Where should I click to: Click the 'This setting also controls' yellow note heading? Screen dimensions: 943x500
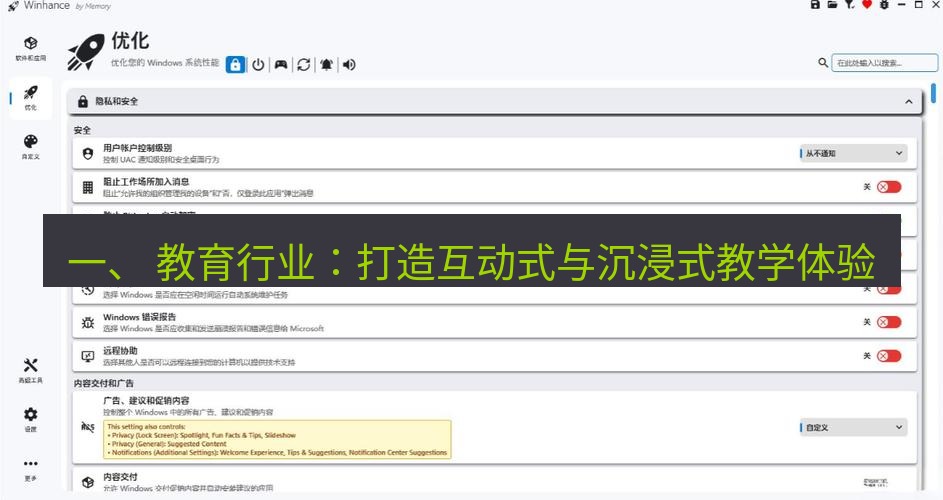(x=146, y=427)
